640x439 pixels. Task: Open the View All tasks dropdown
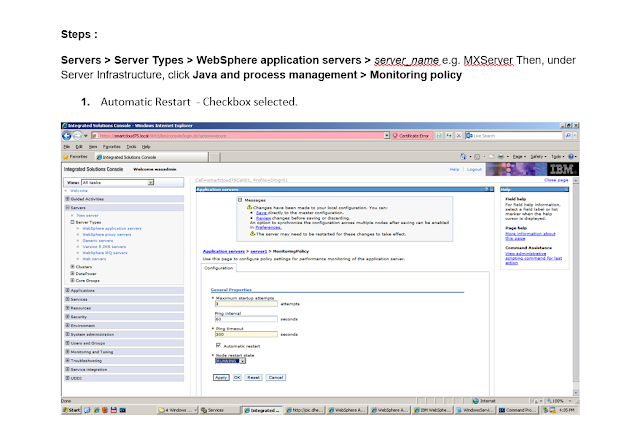(x=118, y=182)
